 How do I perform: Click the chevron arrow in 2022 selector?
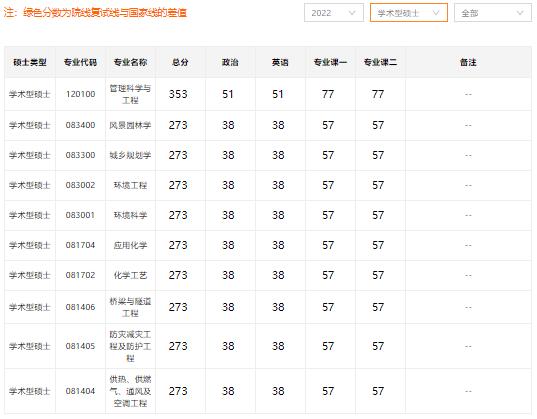[x=352, y=13]
